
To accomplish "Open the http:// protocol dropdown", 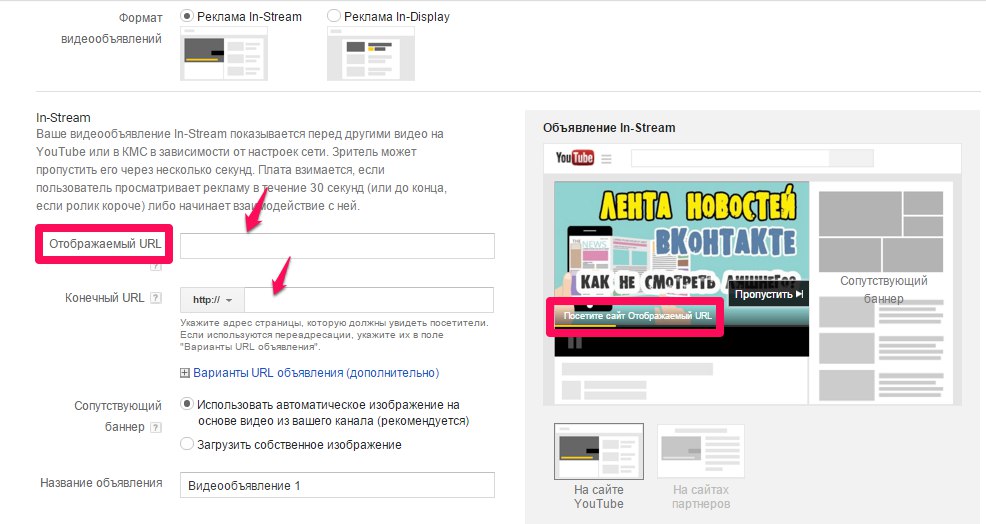I will (212, 300).
